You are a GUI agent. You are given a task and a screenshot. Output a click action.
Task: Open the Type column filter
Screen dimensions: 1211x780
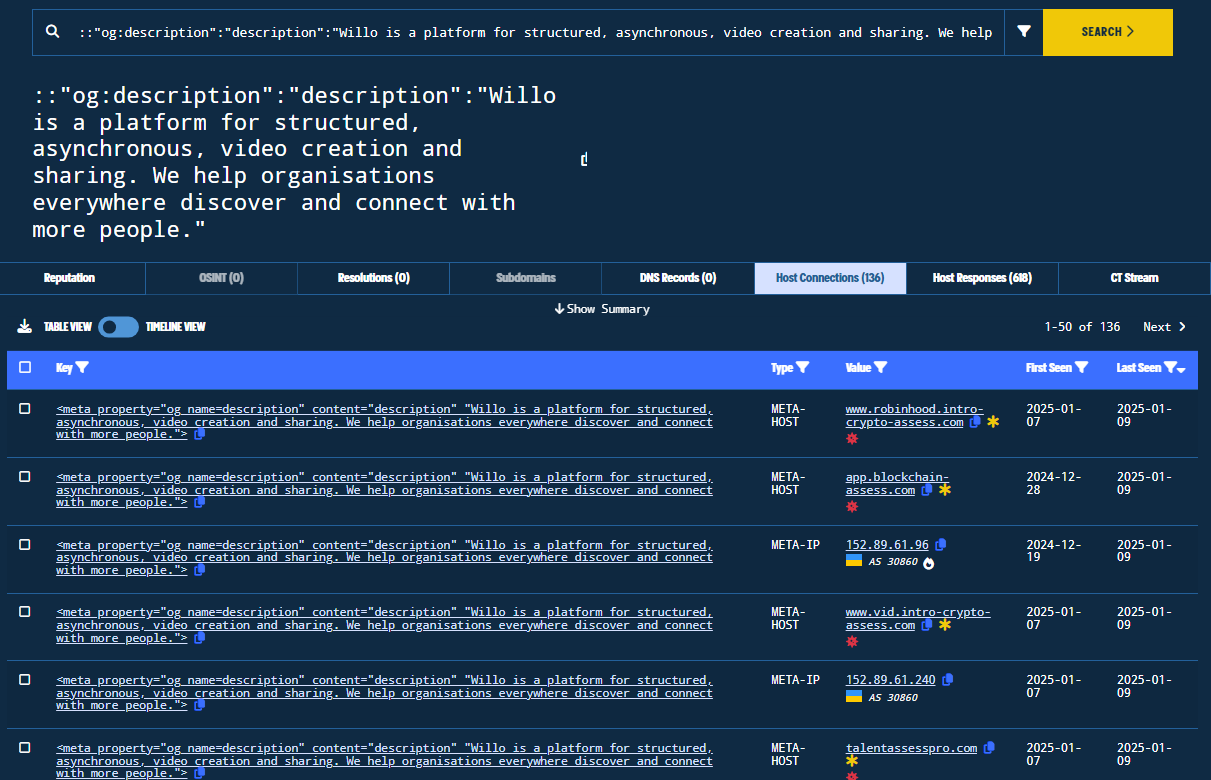(x=802, y=368)
